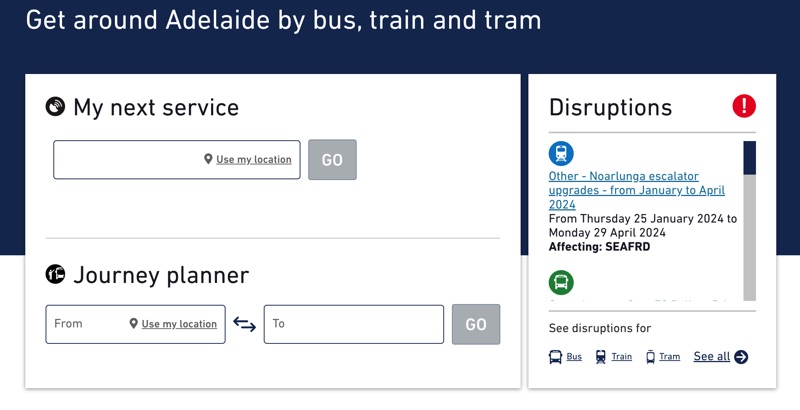Use my location for journey From
The height and width of the screenshot is (410, 800).
(x=179, y=324)
